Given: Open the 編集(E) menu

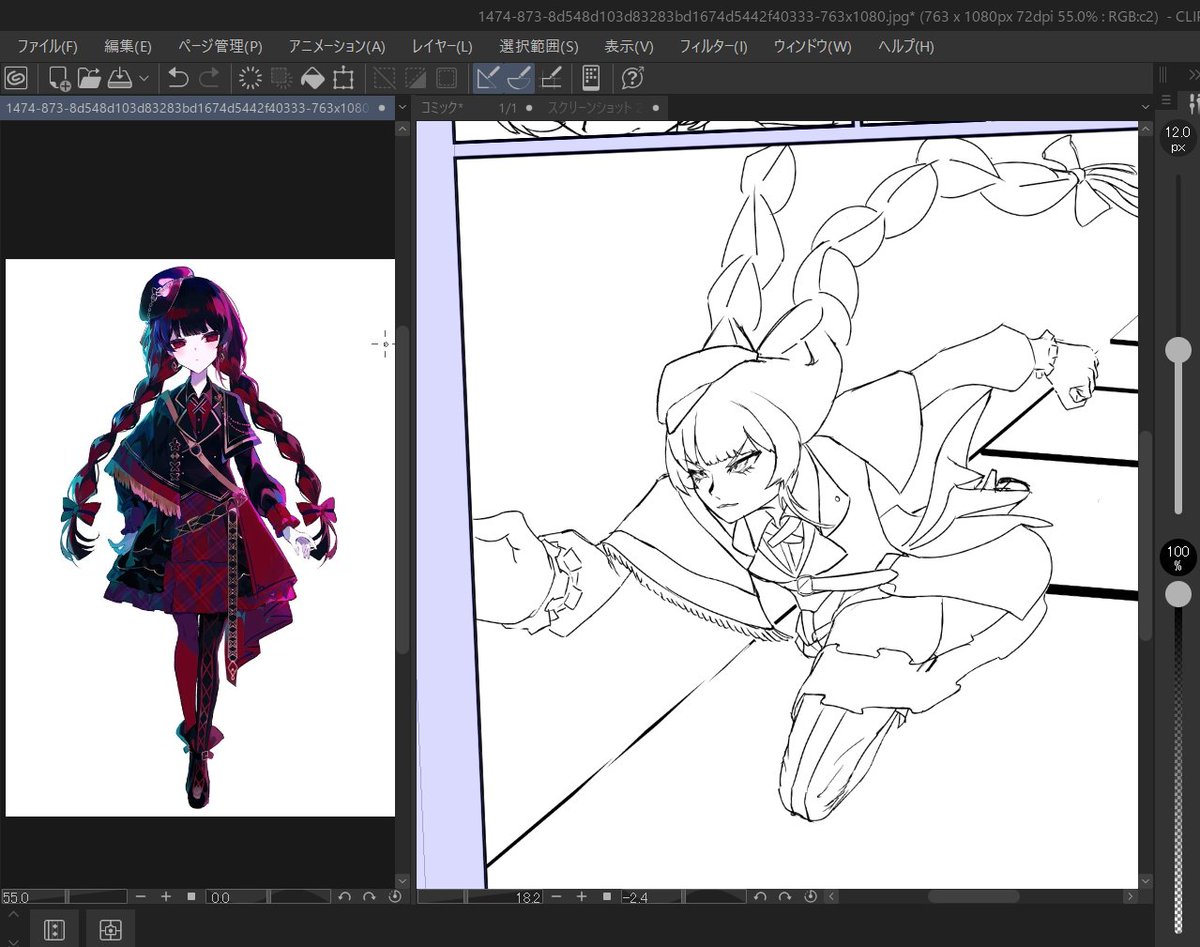Looking at the screenshot, I should 128,46.
